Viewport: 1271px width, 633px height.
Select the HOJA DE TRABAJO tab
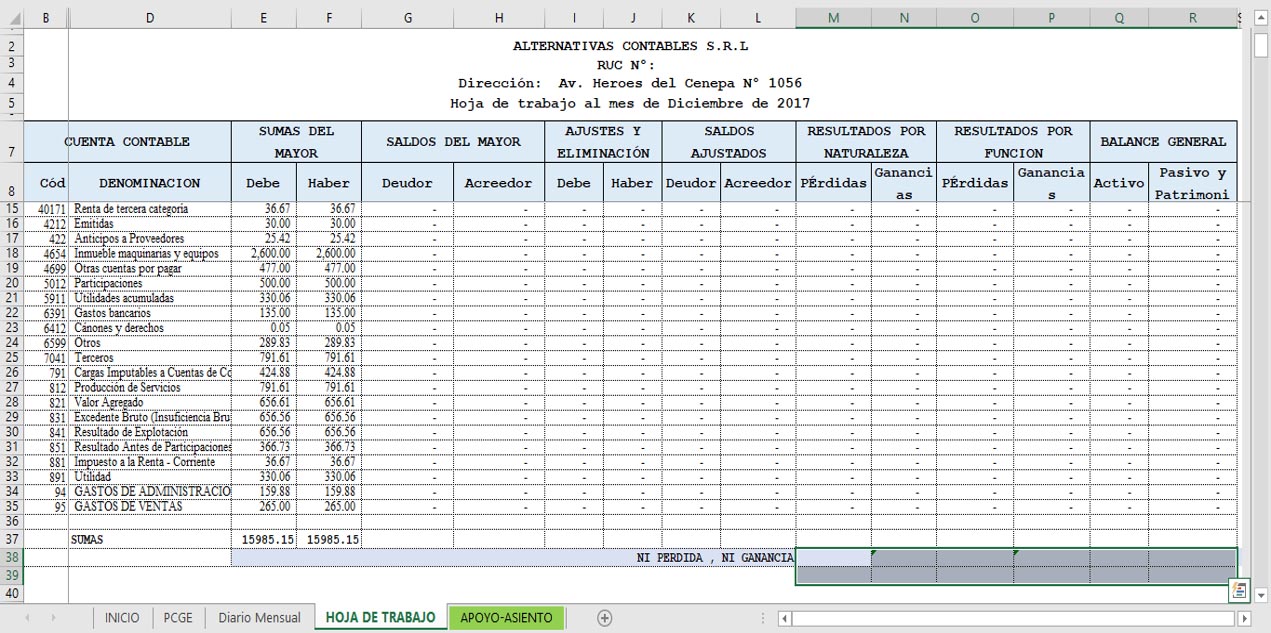click(380, 618)
